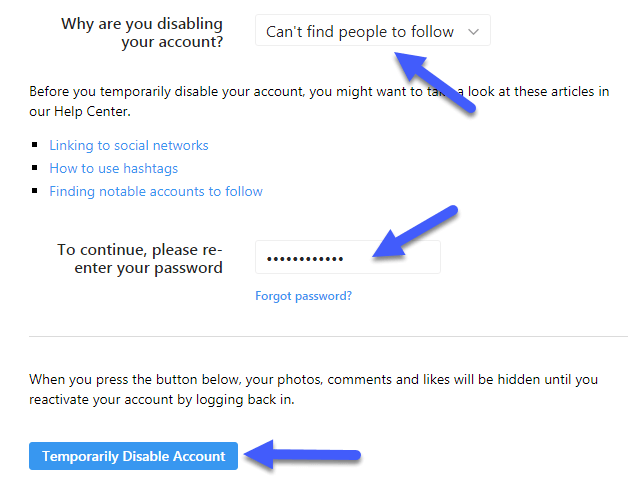Screen dimensions: 641x497
Task: Open the disable reason dropdown
Action: [x=360, y=32]
